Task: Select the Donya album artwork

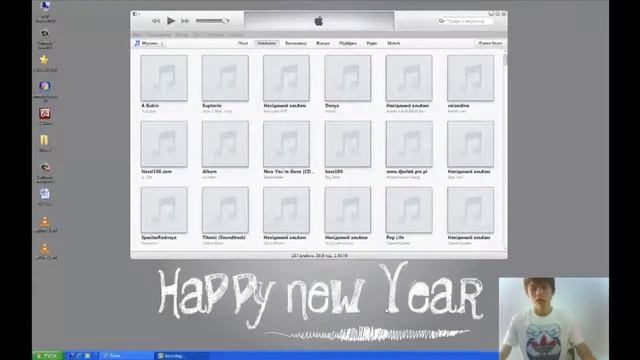Action: click(x=348, y=78)
